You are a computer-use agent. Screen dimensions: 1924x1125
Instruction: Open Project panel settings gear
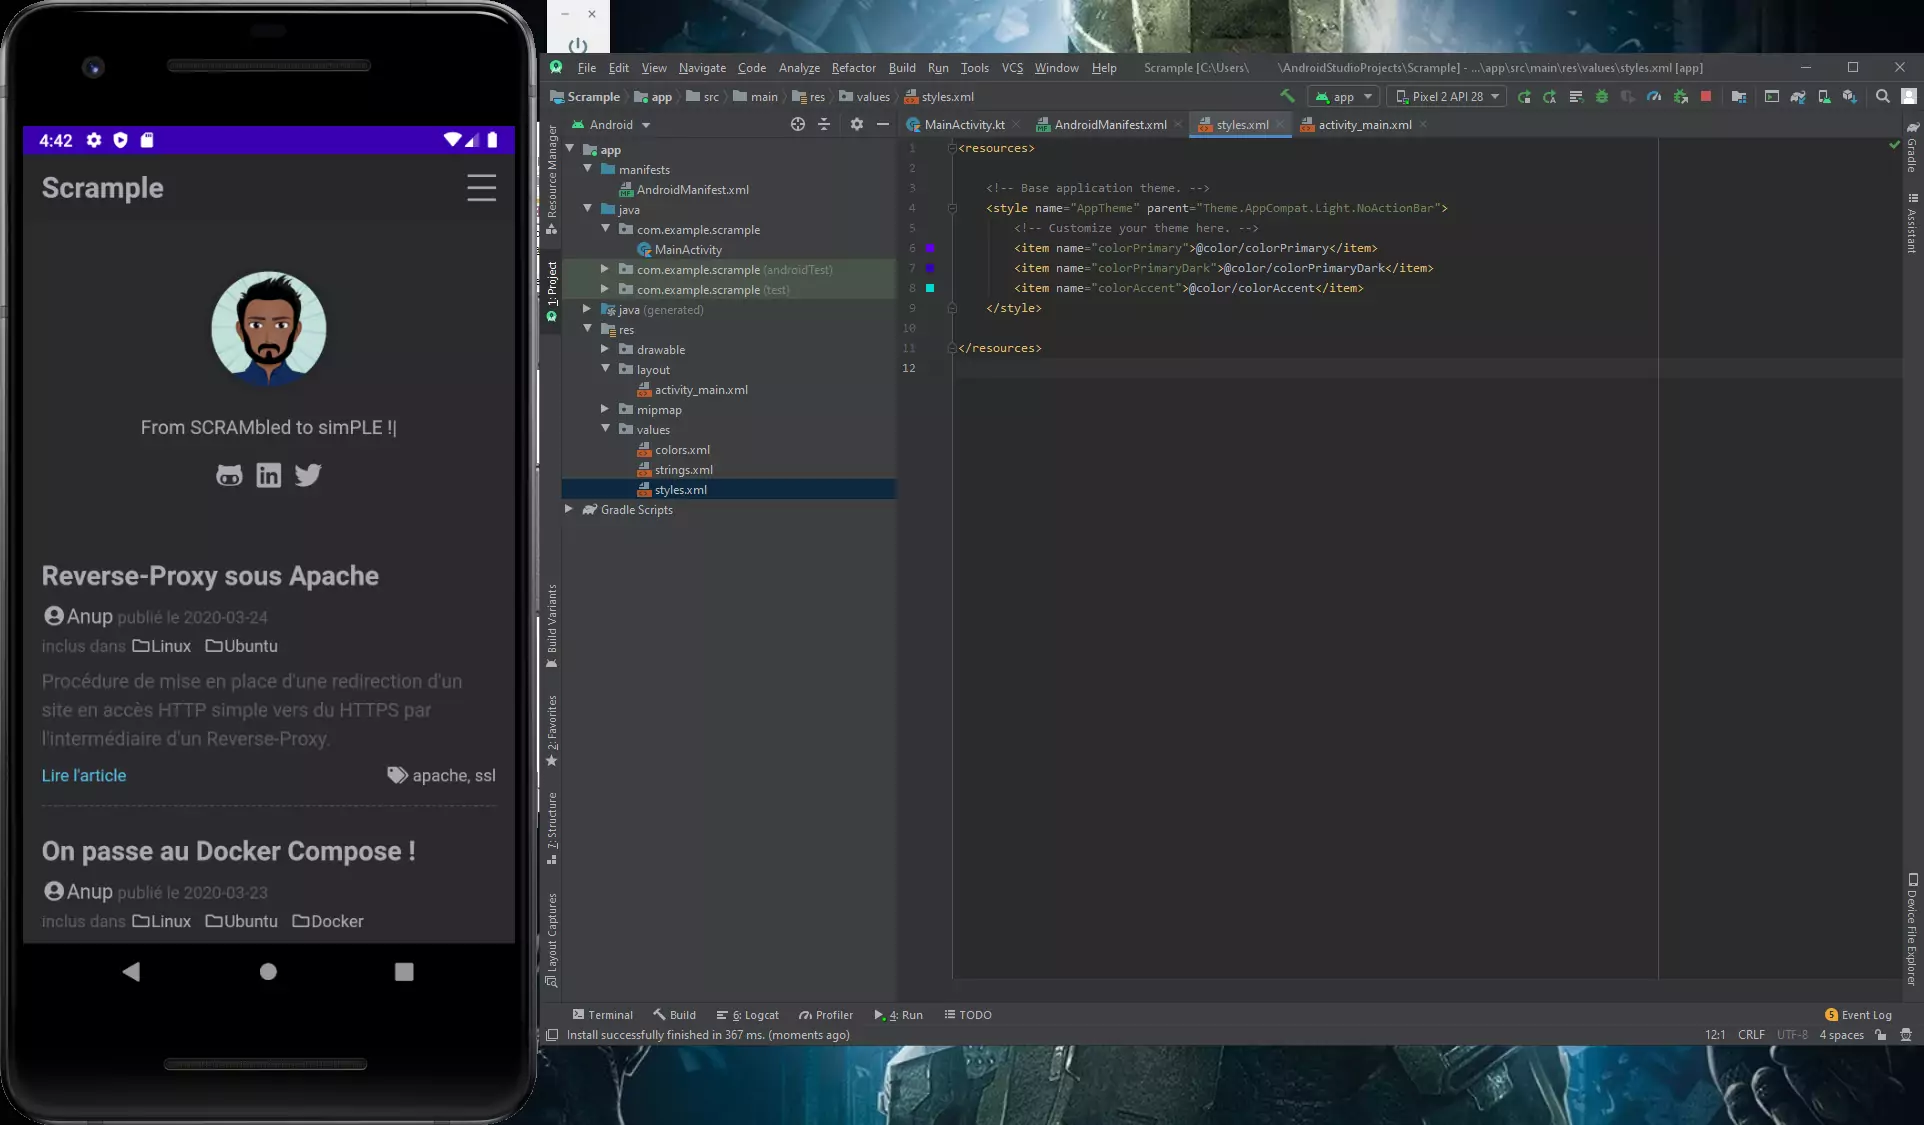[x=857, y=124]
